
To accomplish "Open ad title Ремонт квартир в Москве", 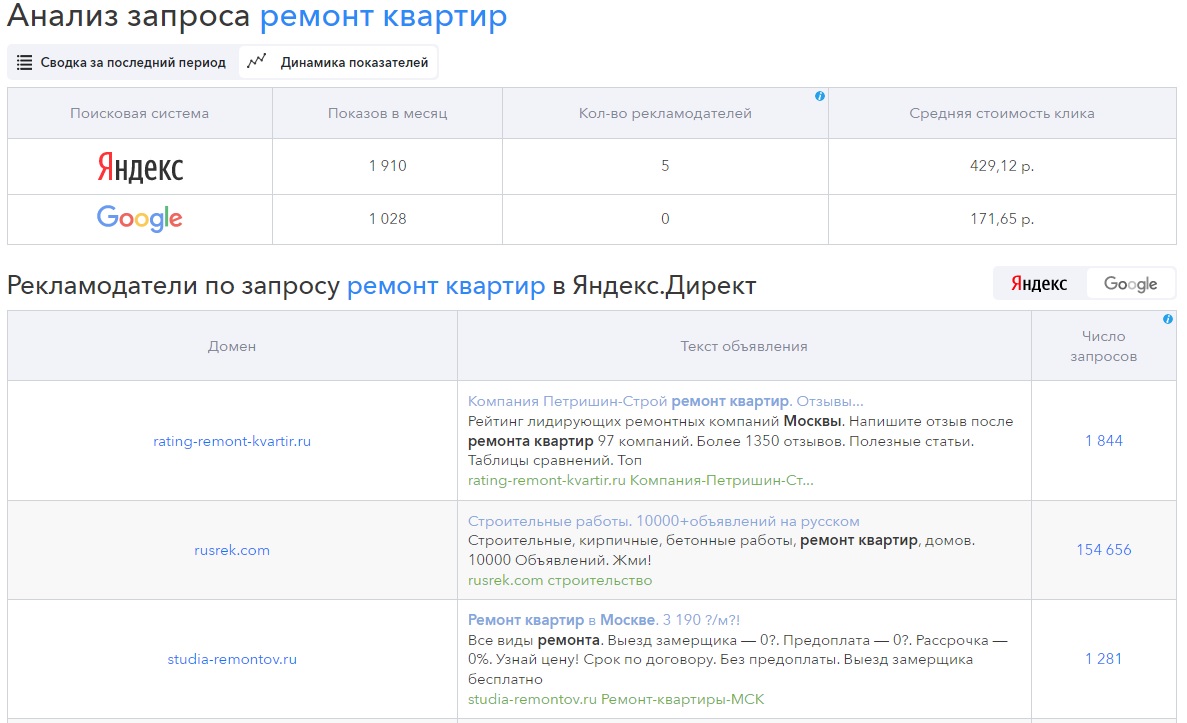I will [603, 620].
